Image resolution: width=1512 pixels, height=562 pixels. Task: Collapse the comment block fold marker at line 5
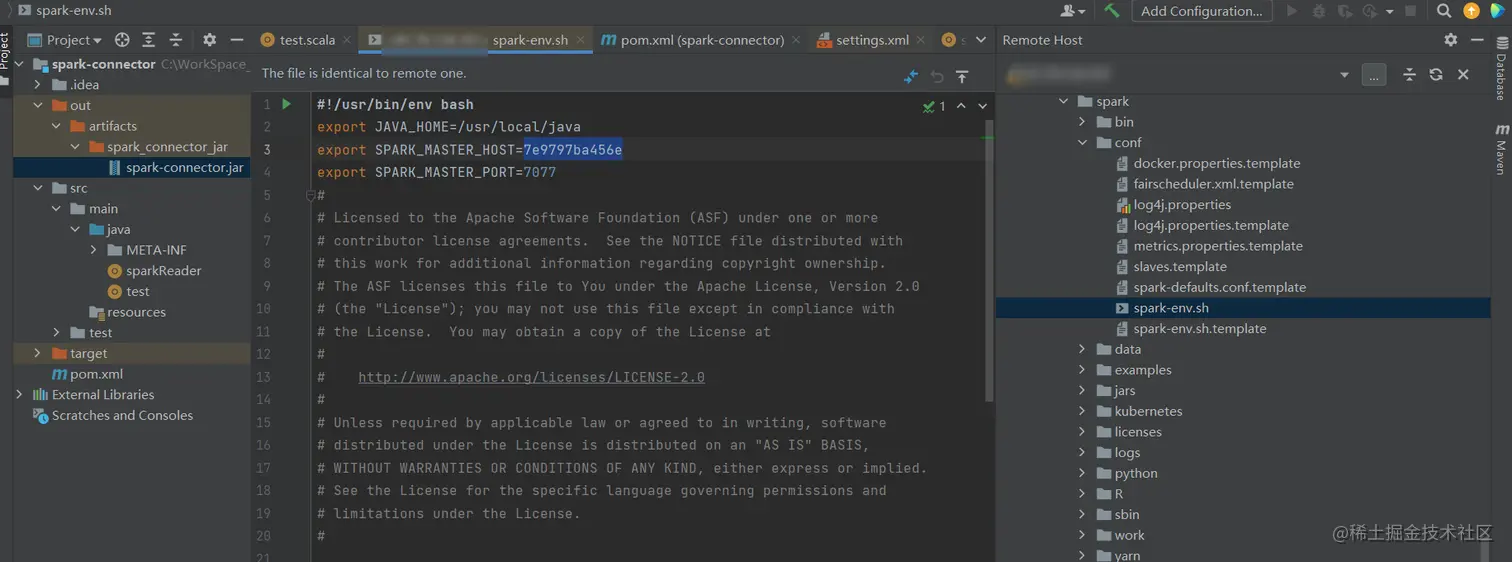click(311, 195)
